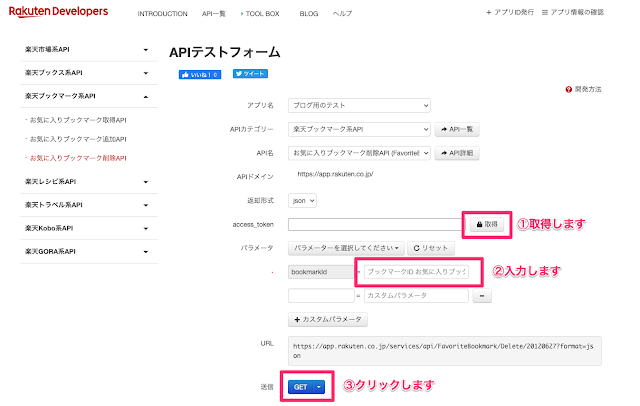Viewport: 640px width, 406px height.
Task: Open お気に入りブックマーク取得API link
Action: coord(78,120)
